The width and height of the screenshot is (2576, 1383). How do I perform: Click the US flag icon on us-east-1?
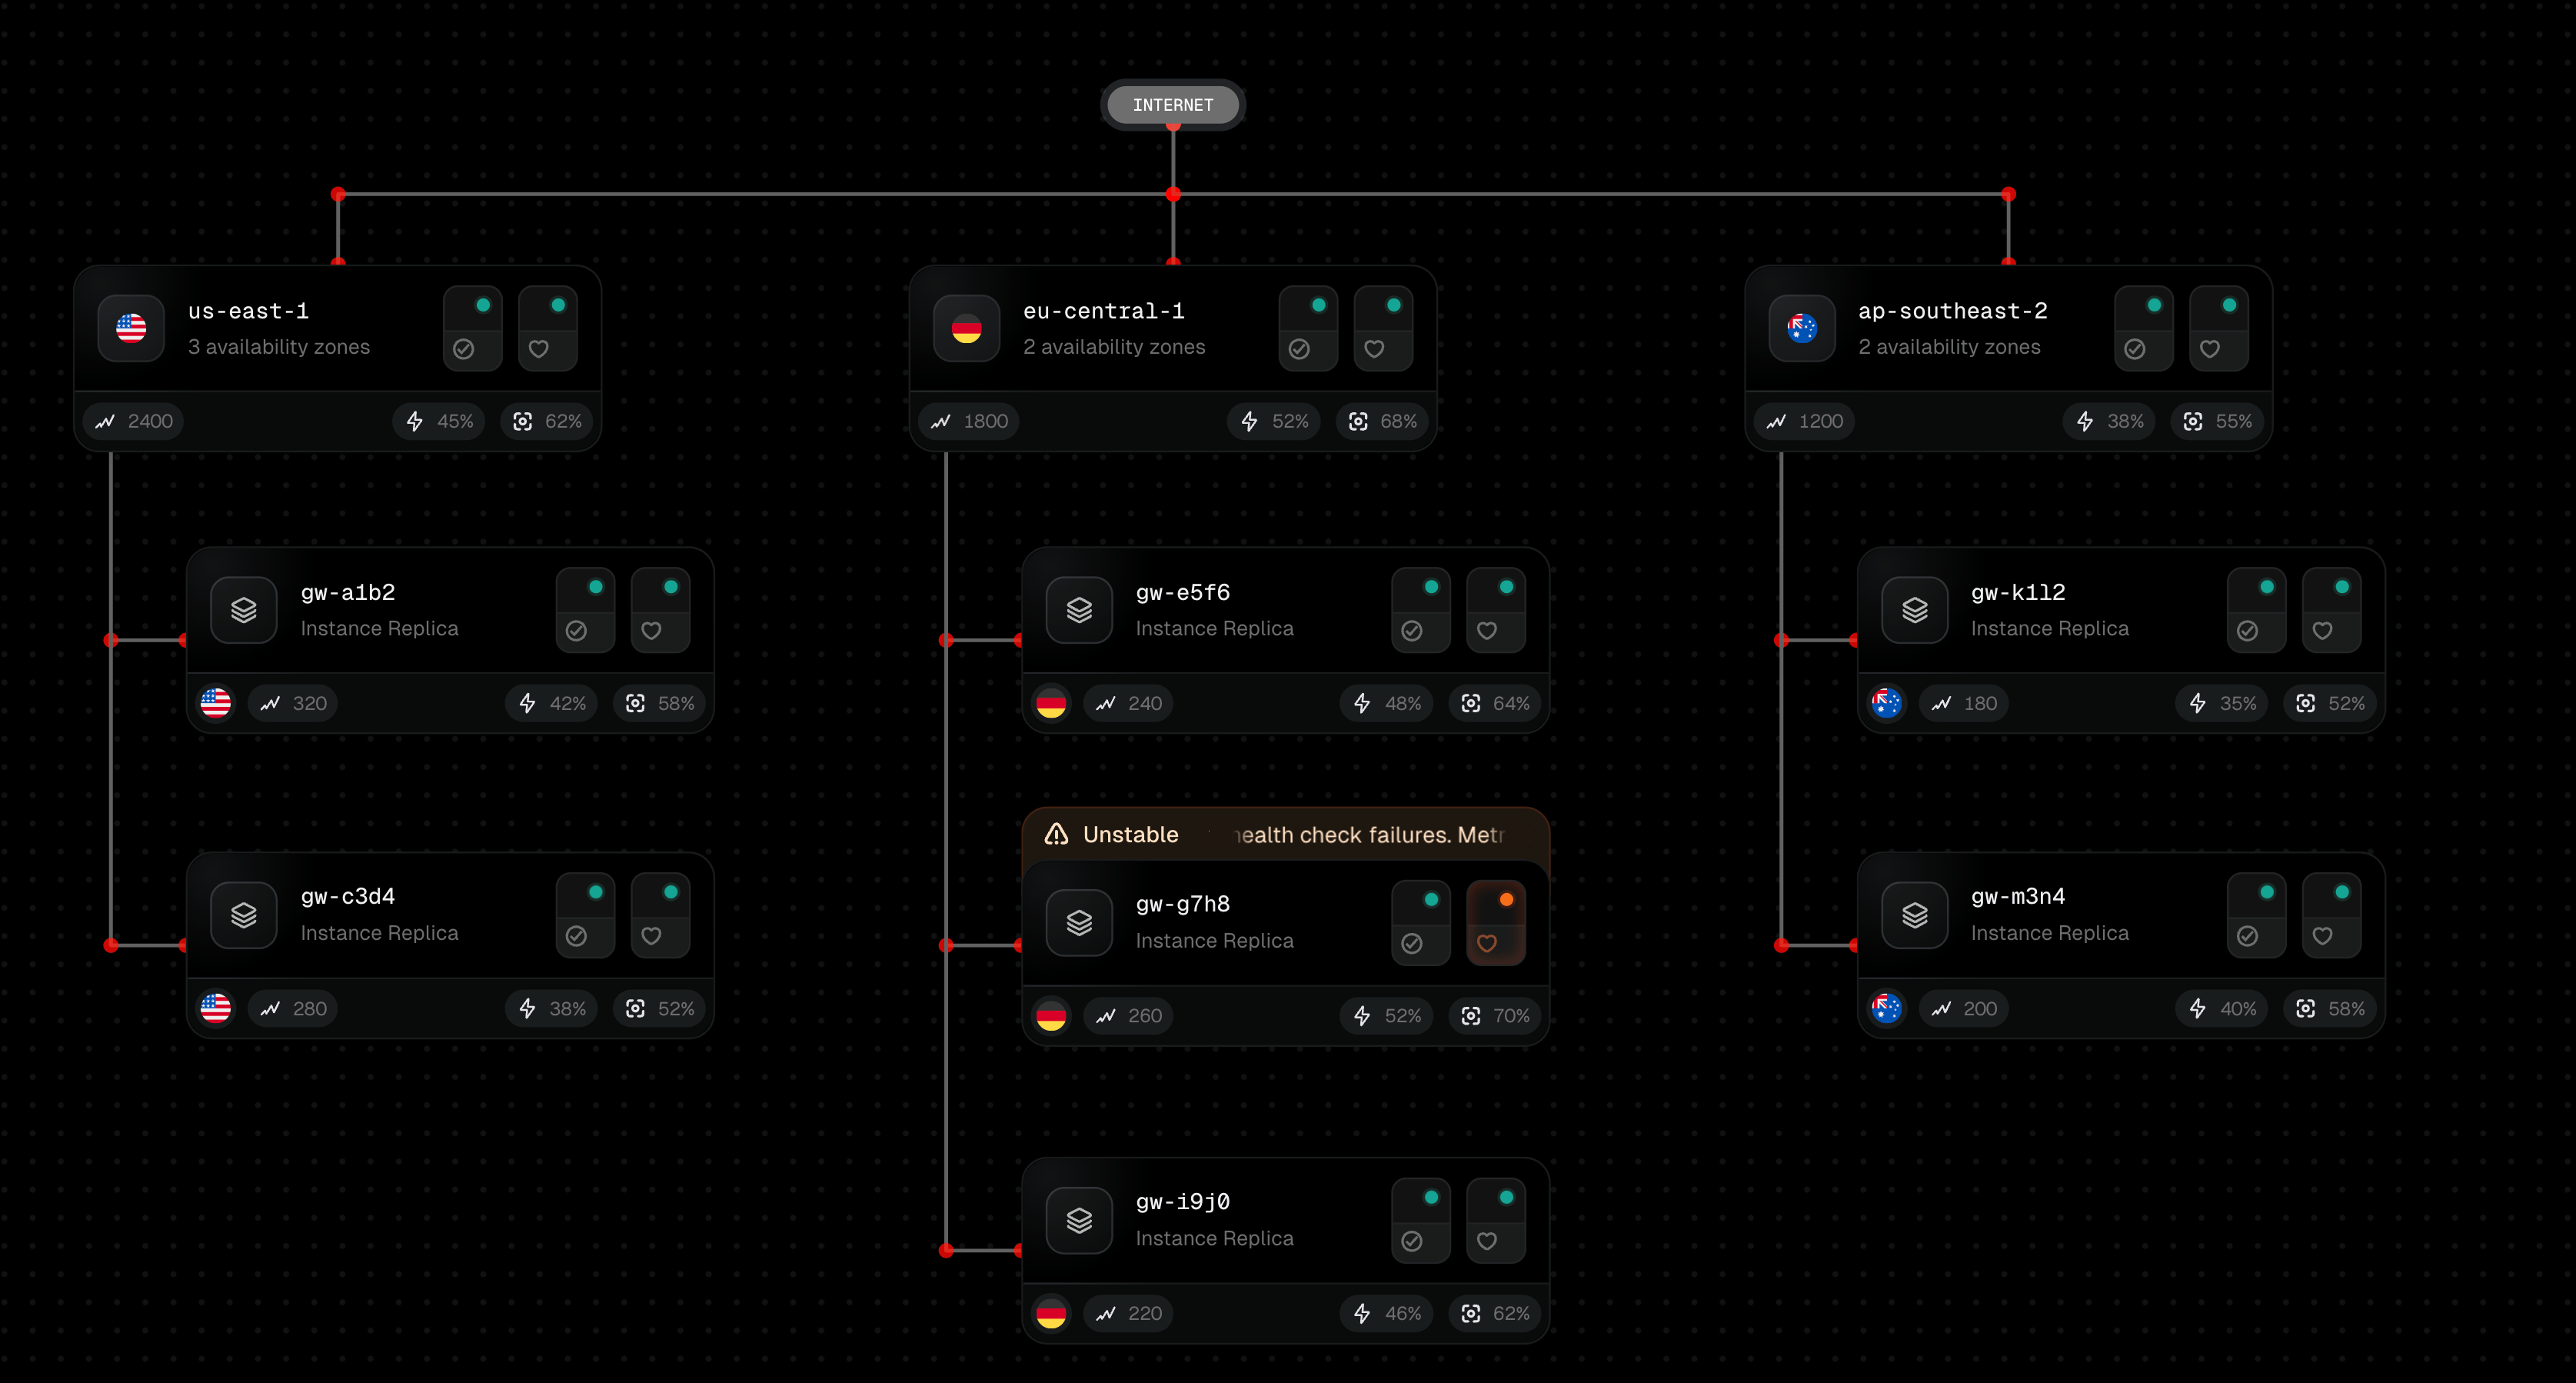click(131, 328)
